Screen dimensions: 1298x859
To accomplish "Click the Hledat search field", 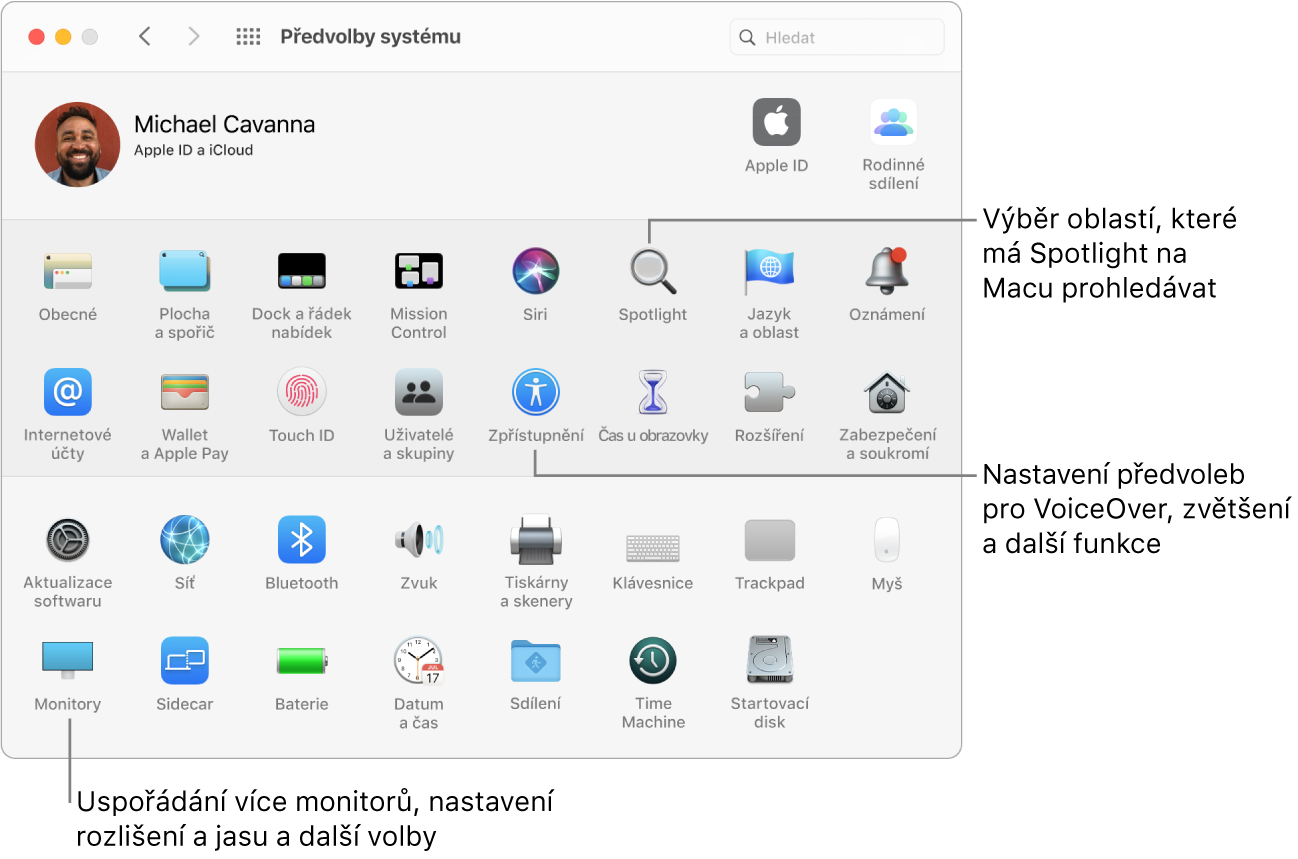I will [837, 37].
